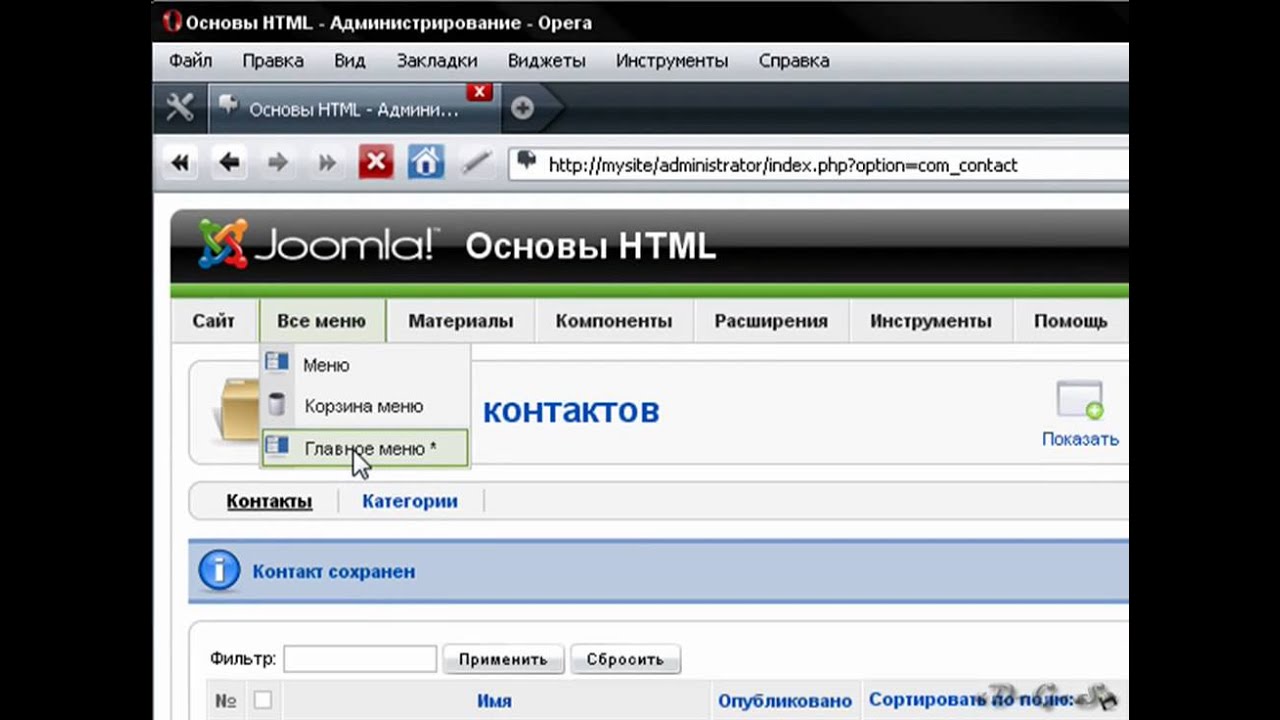Expand the Инструменты Joomla menu
The height and width of the screenshot is (720, 1280).
[931, 321]
